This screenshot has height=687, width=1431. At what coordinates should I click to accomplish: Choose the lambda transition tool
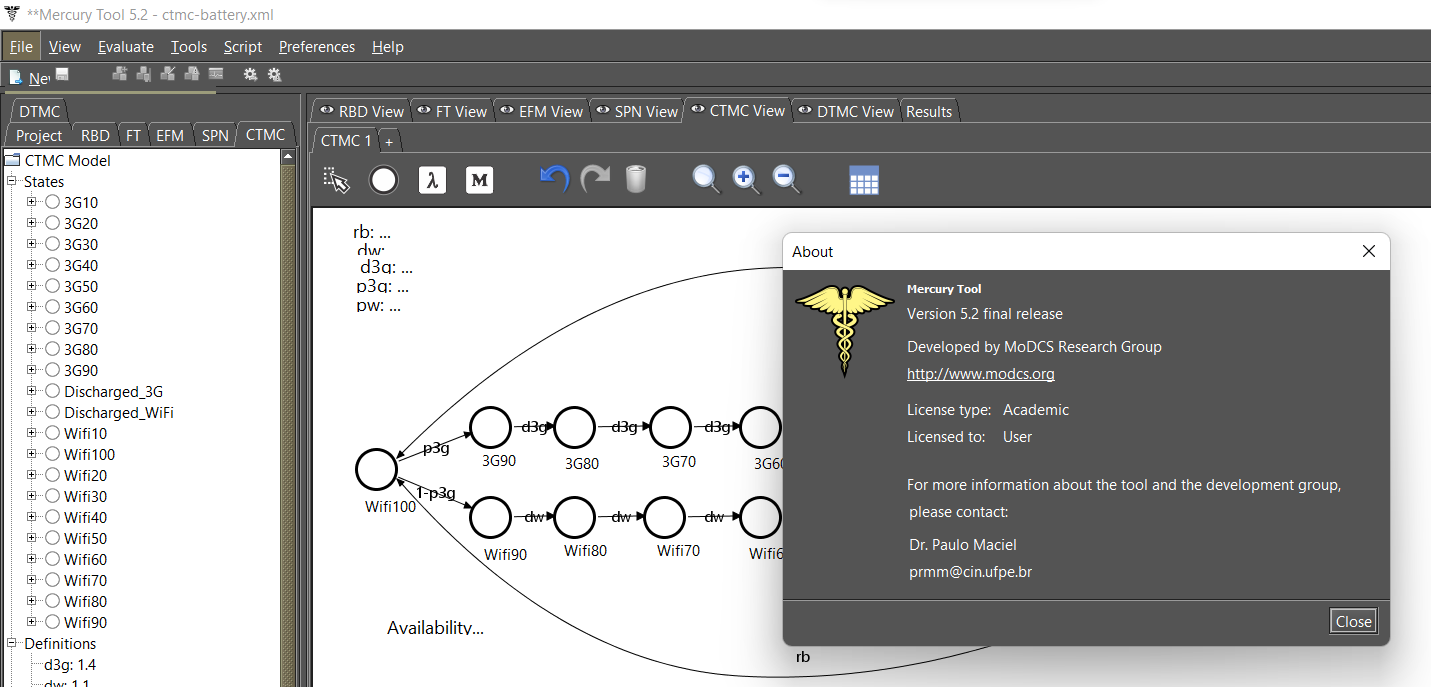coord(432,180)
